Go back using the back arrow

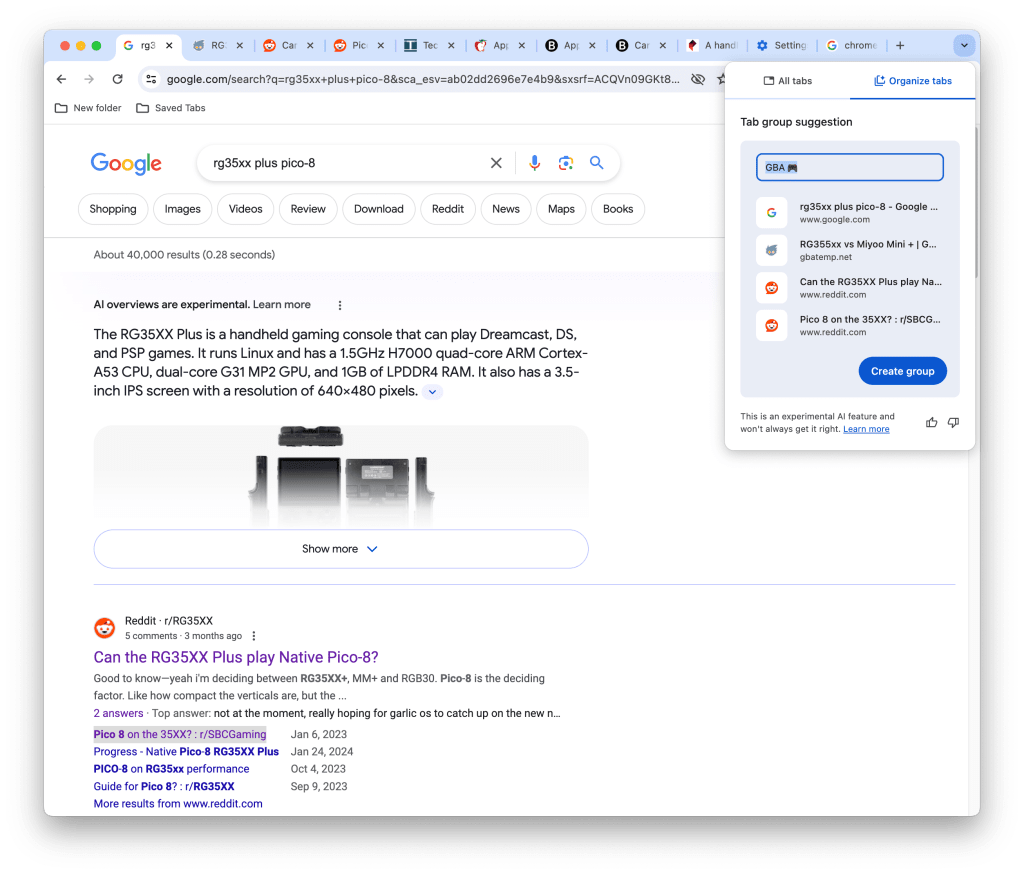pyautogui.click(x=62, y=79)
